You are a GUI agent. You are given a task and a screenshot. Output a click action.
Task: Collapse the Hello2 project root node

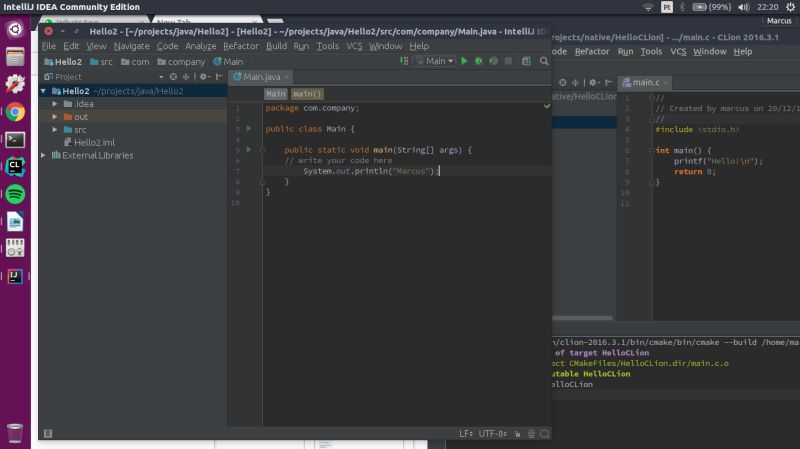43,91
